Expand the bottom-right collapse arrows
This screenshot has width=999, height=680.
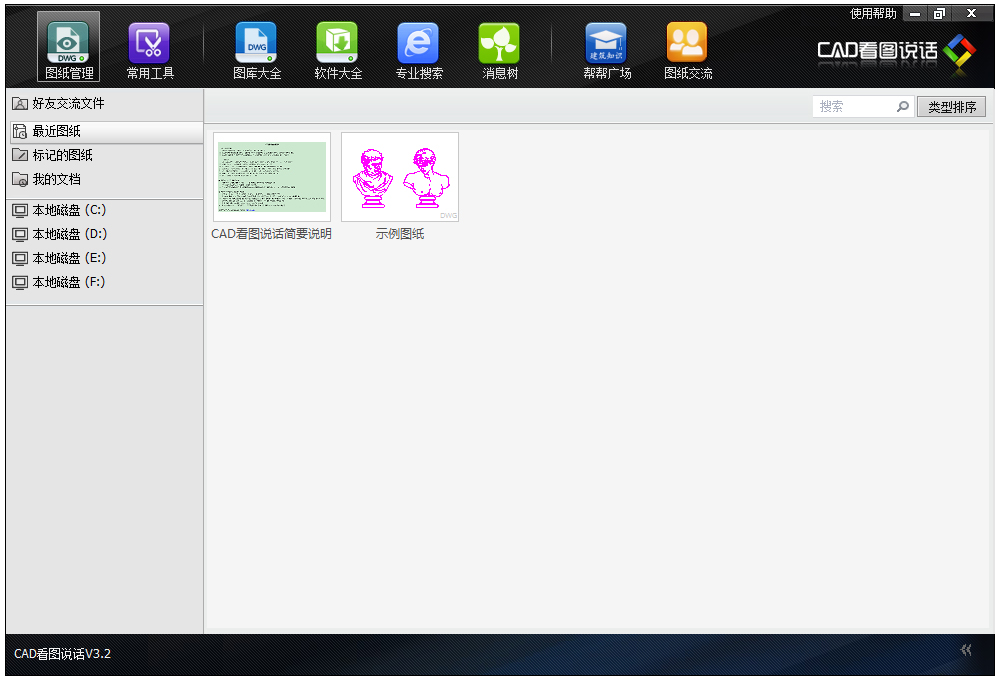pyautogui.click(x=966, y=650)
